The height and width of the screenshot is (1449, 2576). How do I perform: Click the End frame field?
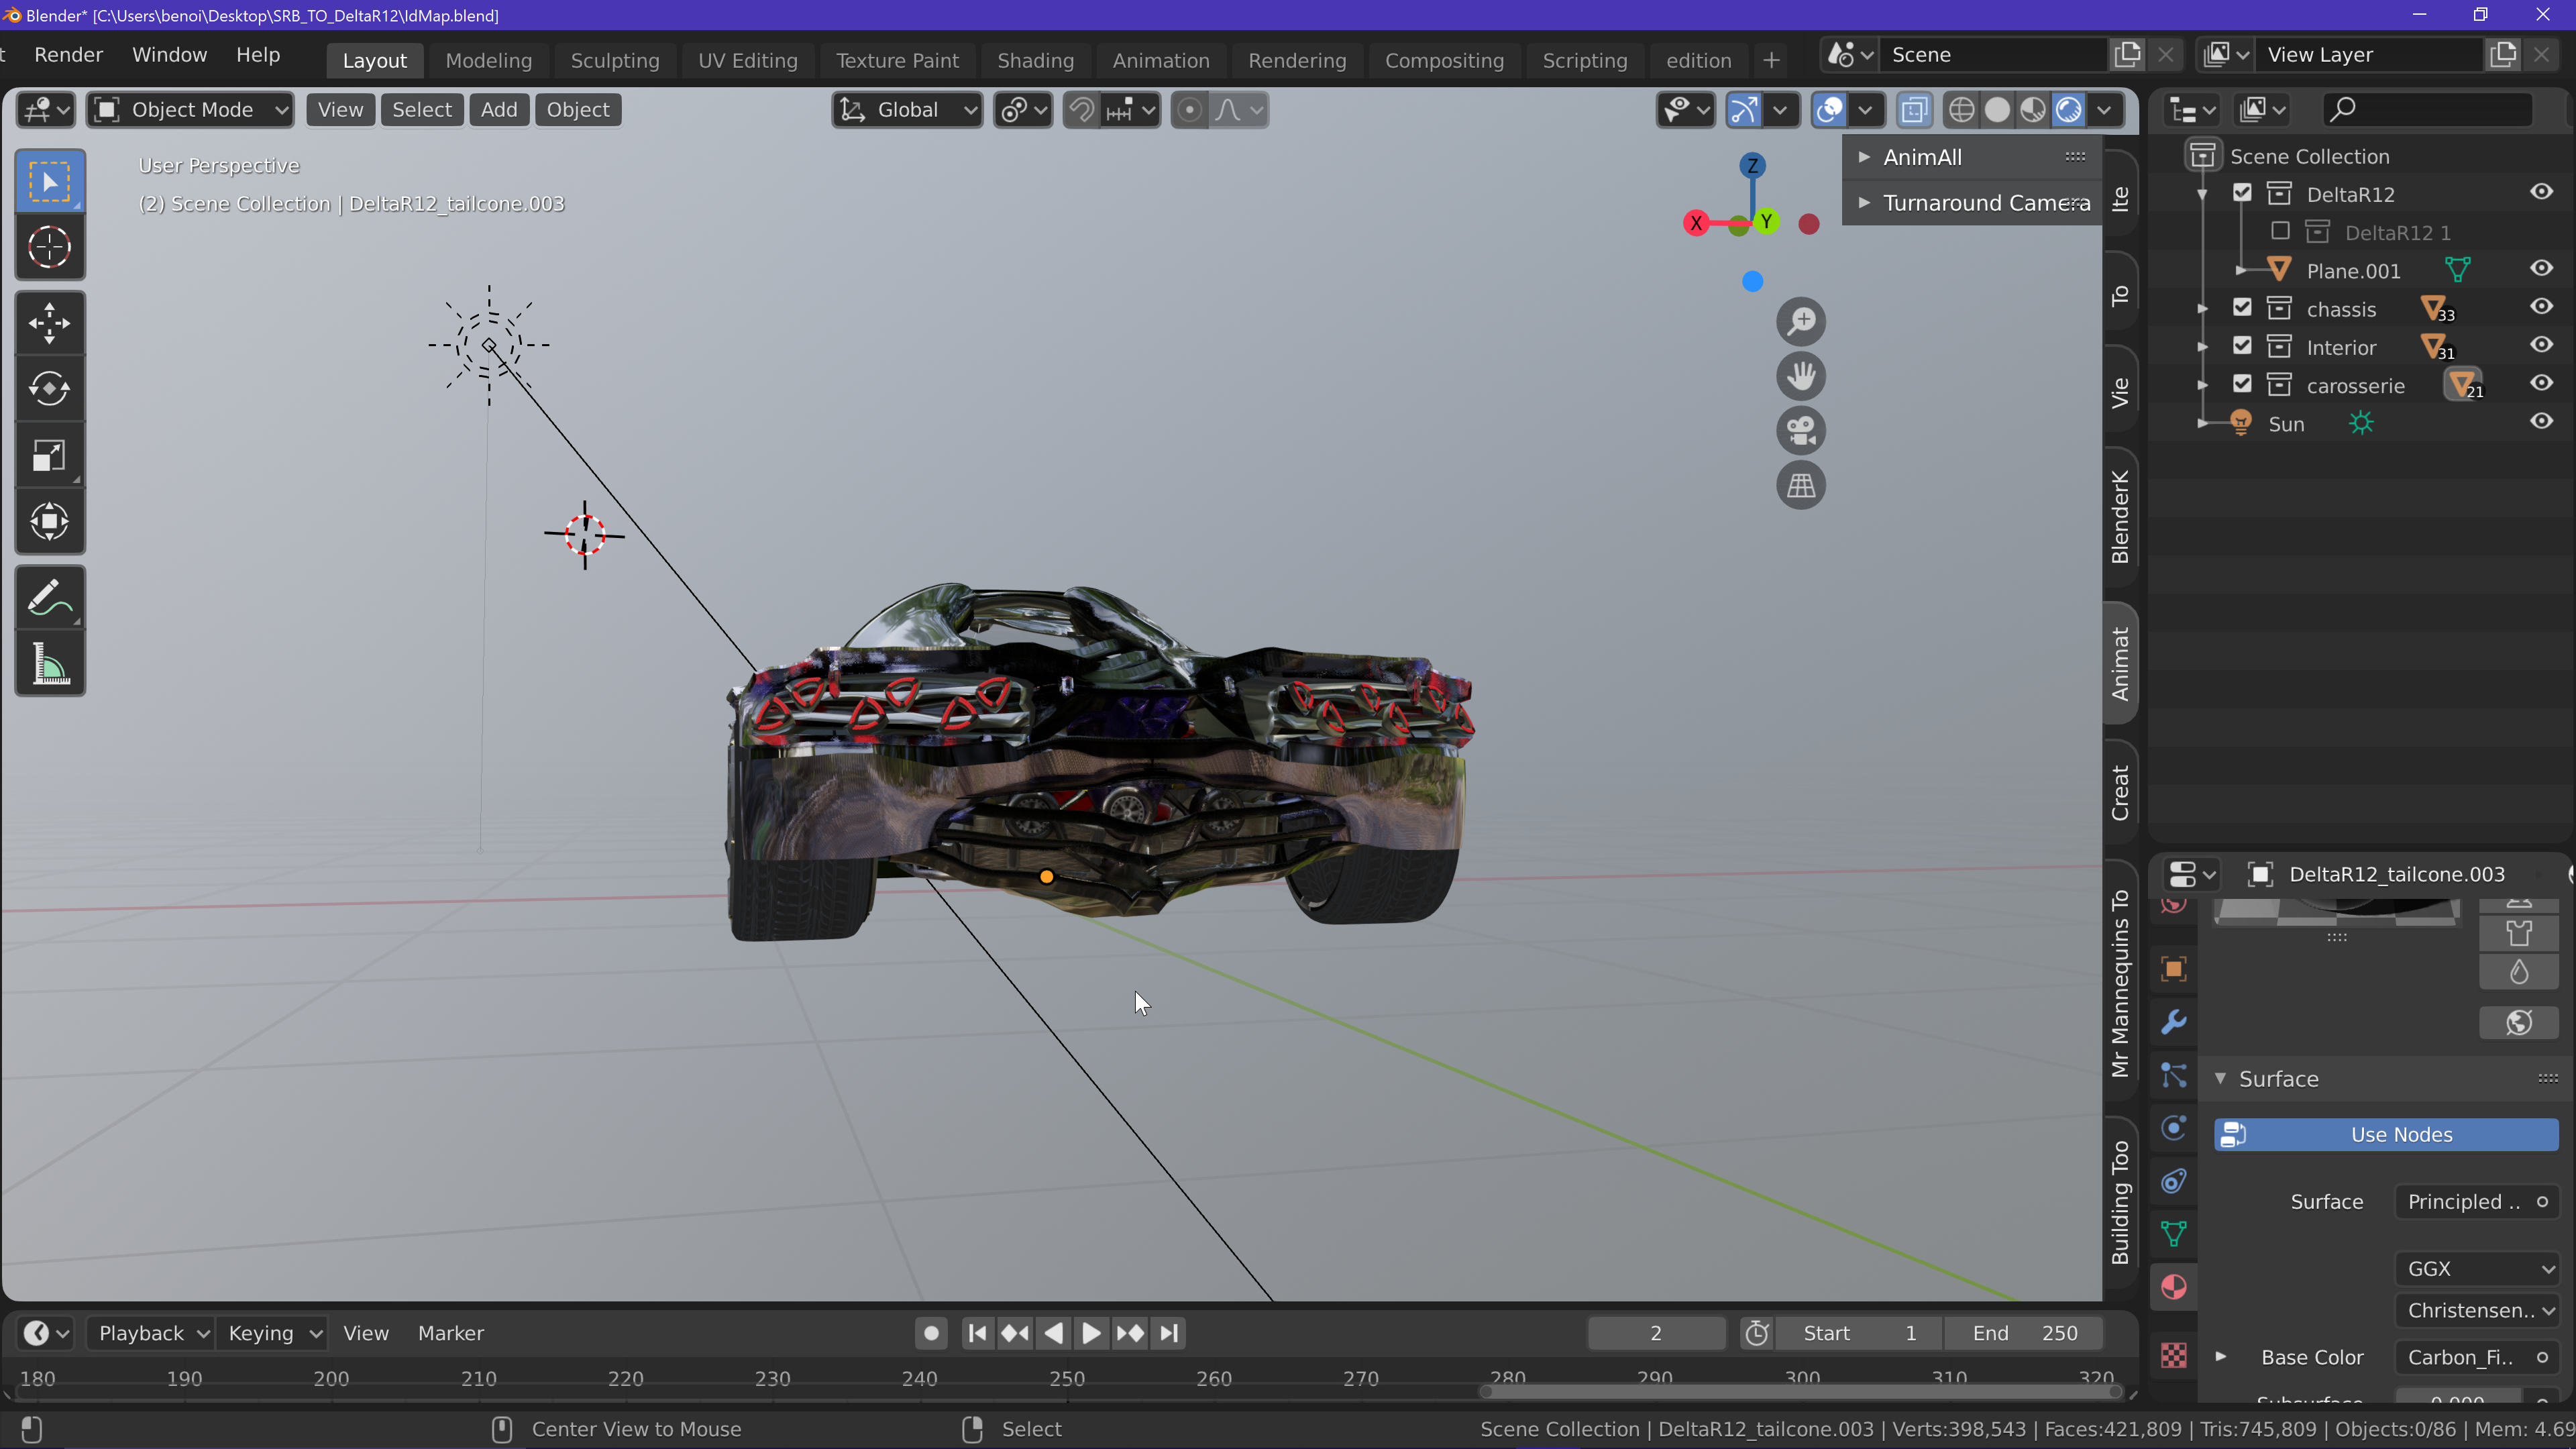(2024, 1333)
